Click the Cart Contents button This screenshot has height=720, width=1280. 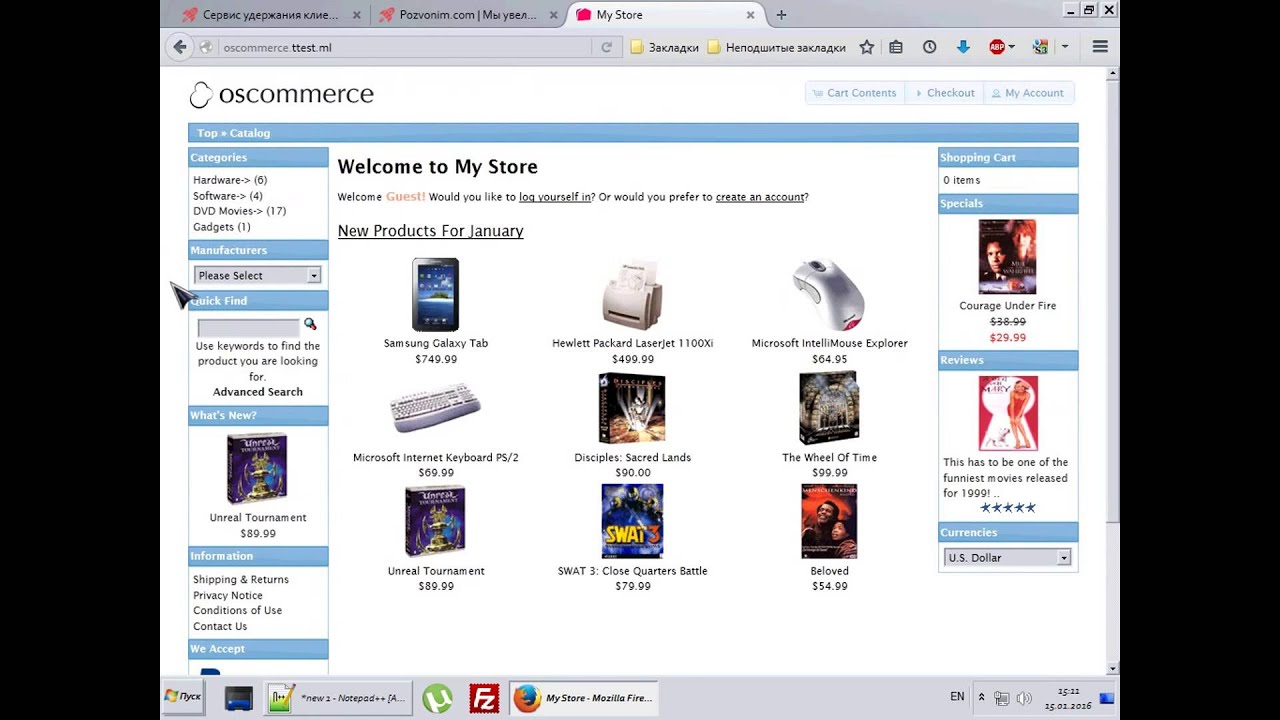click(x=854, y=93)
